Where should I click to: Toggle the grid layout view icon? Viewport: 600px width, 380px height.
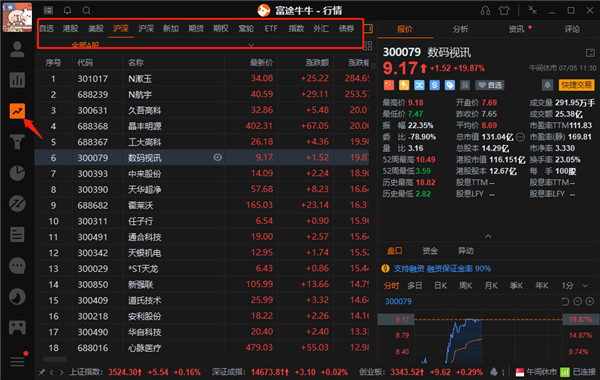pyautogui.click(x=368, y=46)
